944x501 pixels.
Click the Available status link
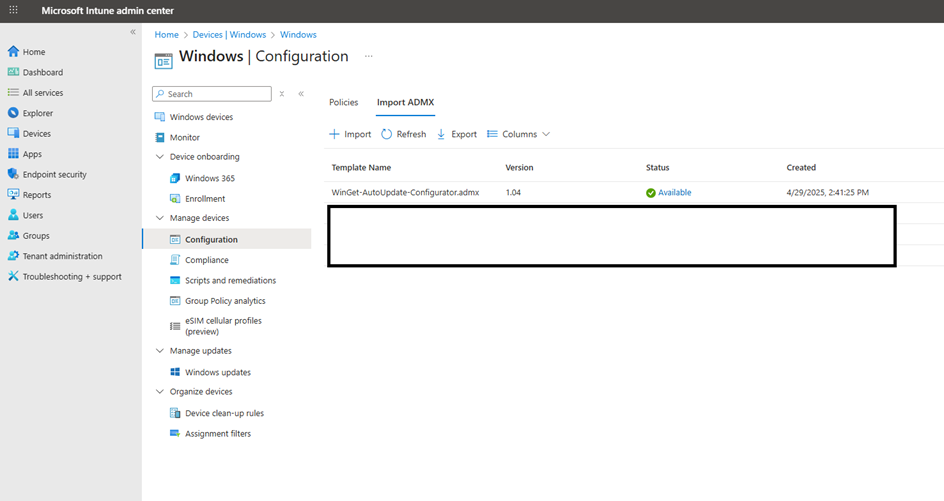(x=674, y=193)
